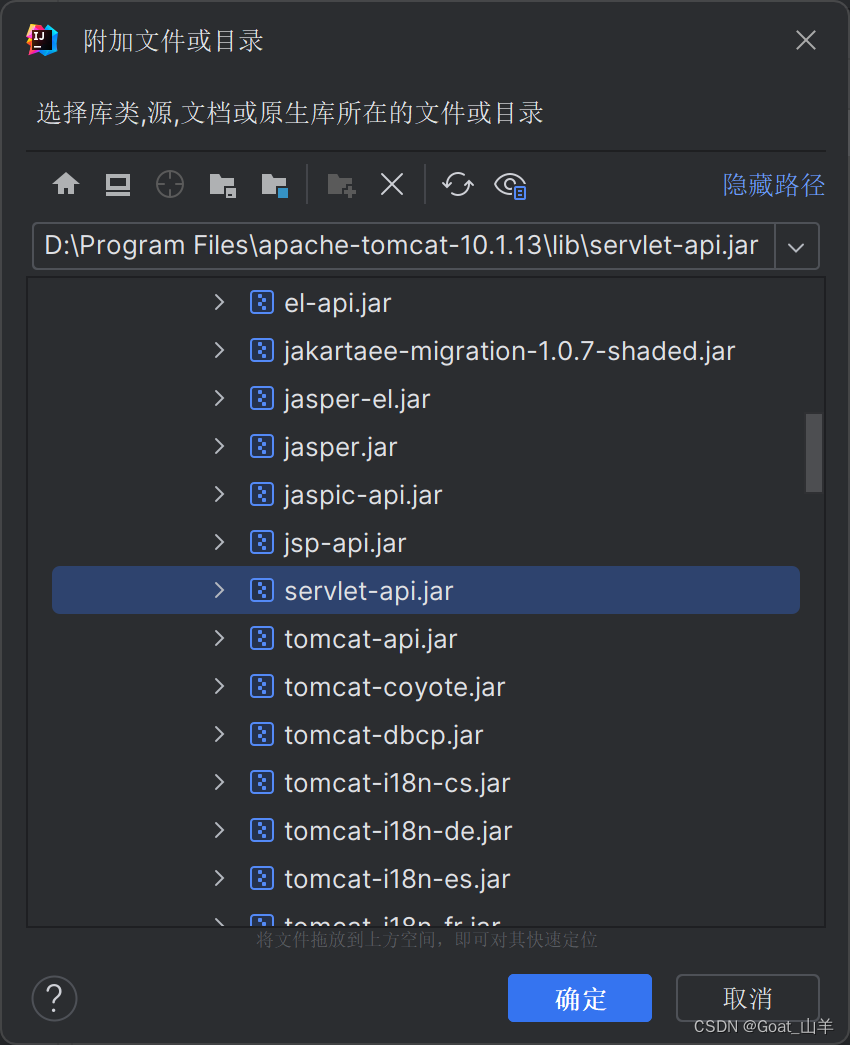
Task: Toggle show hidden files eye icon
Action: [510, 185]
